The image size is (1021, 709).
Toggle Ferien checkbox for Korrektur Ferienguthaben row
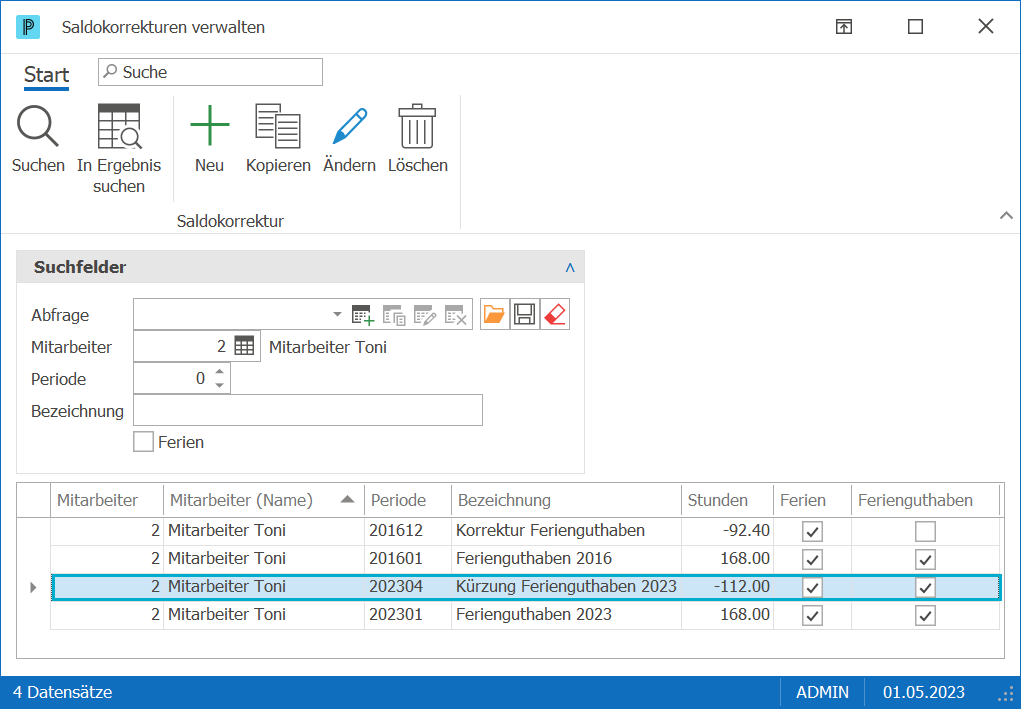pos(812,531)
